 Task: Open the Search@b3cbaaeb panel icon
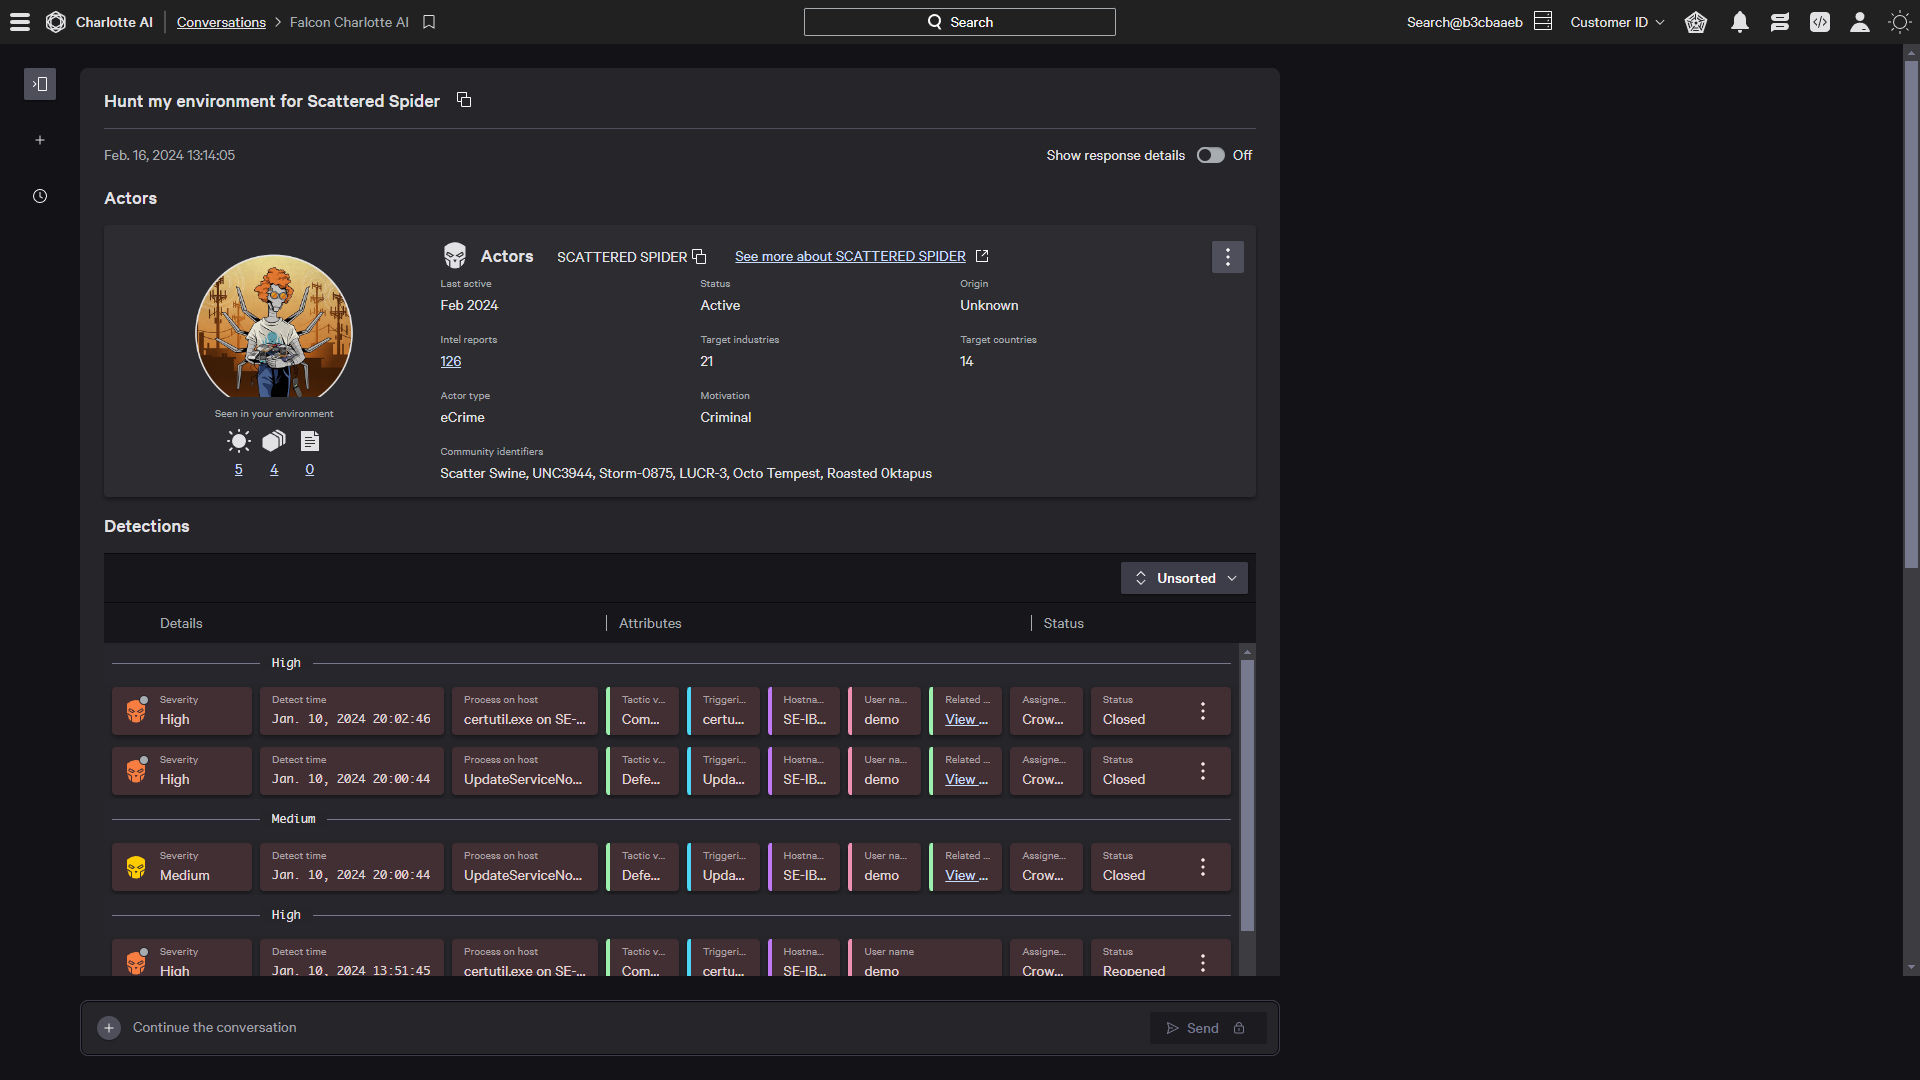(1543, 21)
